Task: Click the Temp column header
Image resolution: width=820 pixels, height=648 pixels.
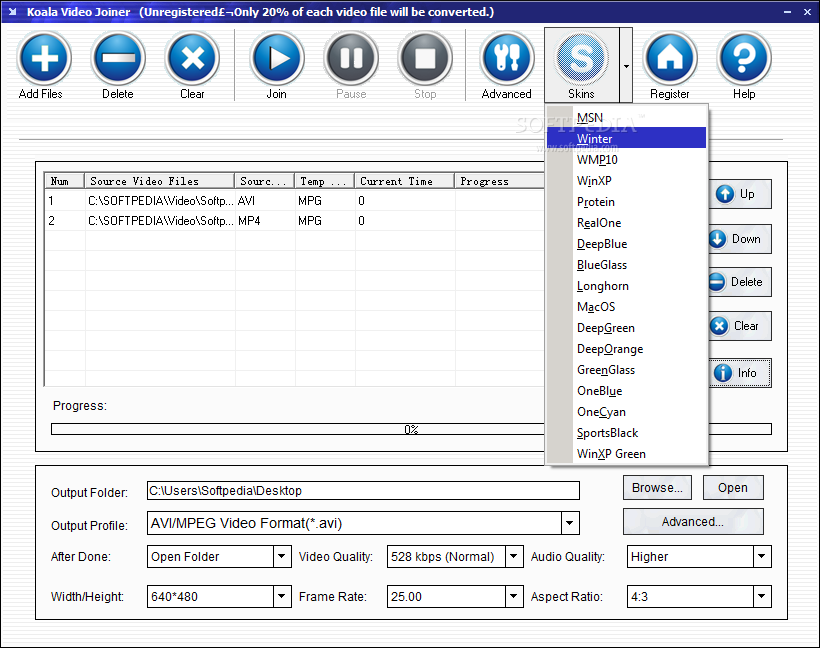Action: point(324,181)
